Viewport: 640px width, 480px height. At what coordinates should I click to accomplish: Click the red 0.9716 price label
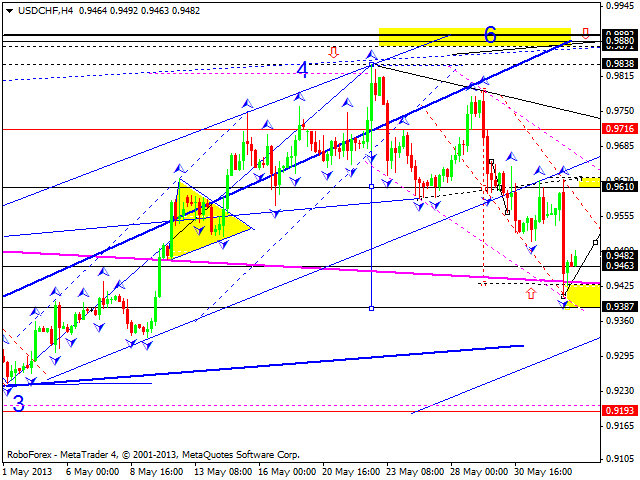tap(620, 129)
